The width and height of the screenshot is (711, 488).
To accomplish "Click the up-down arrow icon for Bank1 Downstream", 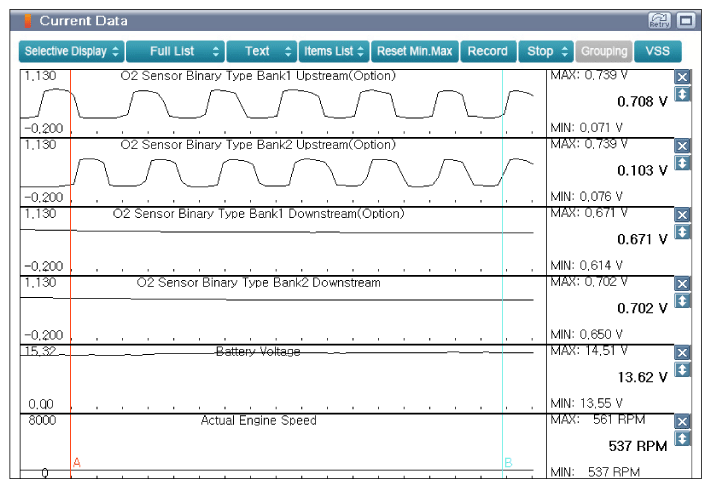I will [x=682, y=232].
